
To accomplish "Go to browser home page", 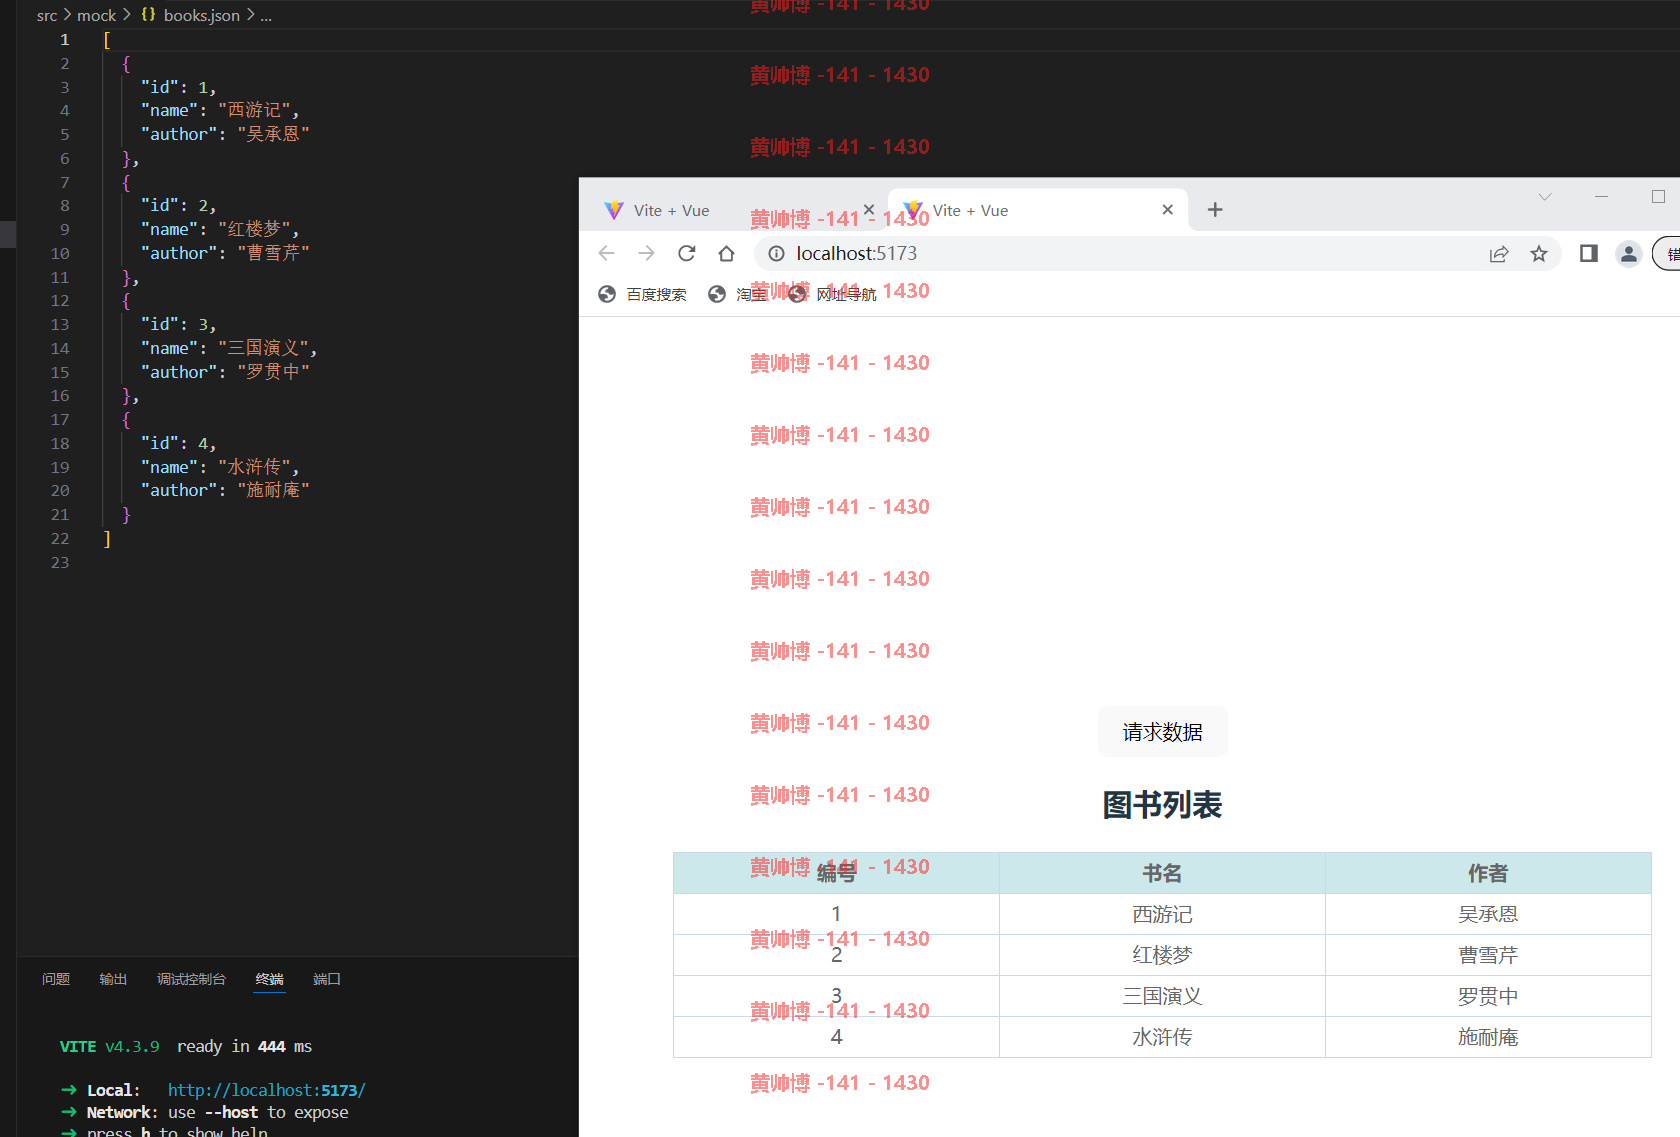I will click(x=726, y=253).
